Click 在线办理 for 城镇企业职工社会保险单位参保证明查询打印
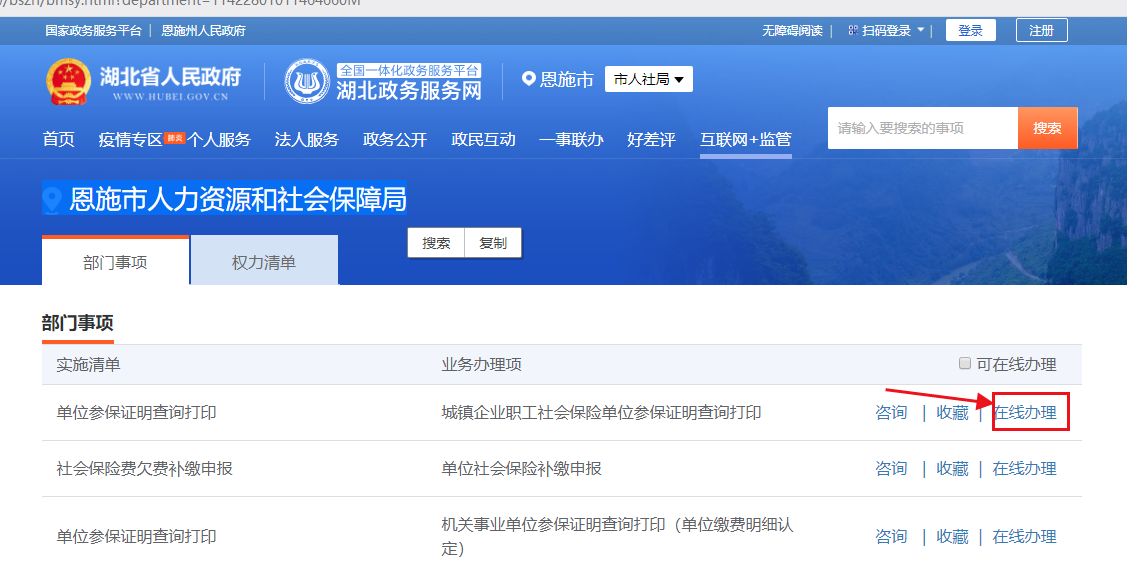This screenshot has height=573, width=1127. [1024, 413]
